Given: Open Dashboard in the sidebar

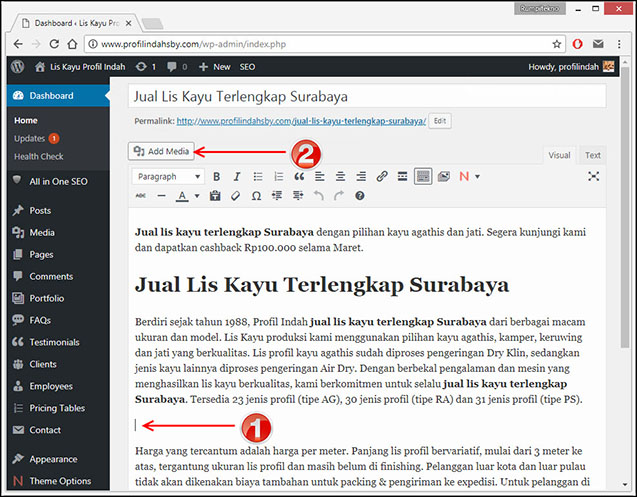Looking at the screenshot, I should point(58,95).
